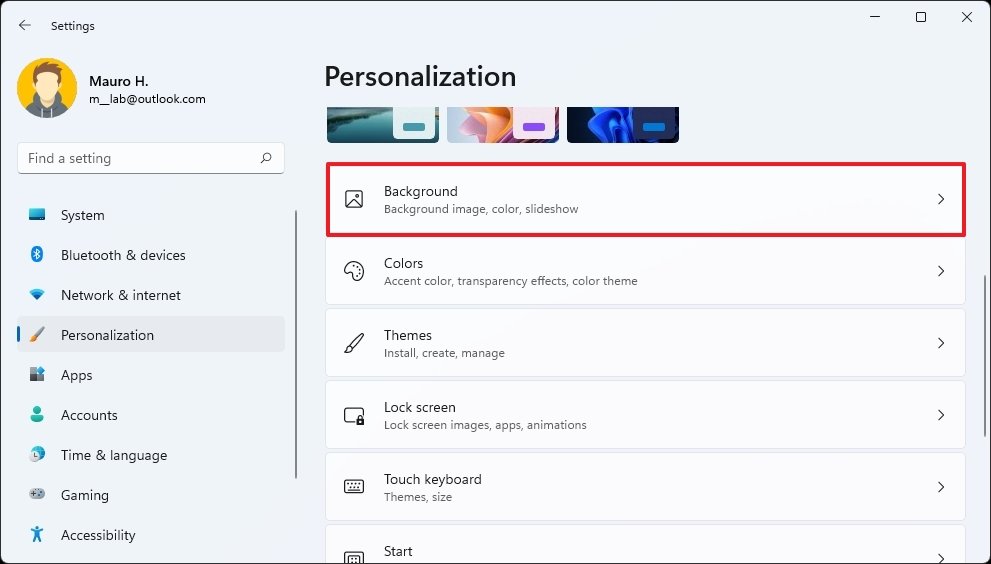Click the Gaming controller icon
991x564 pixels.
pos(37,494)
